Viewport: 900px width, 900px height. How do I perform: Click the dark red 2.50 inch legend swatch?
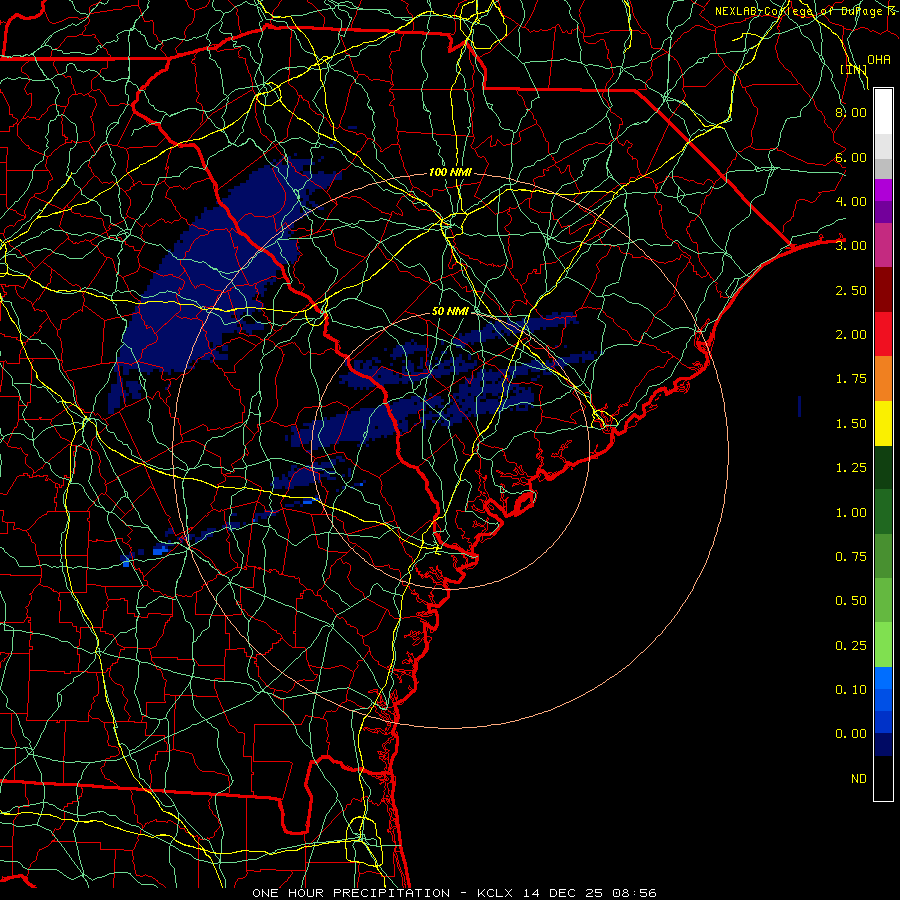tap(883, 290)
